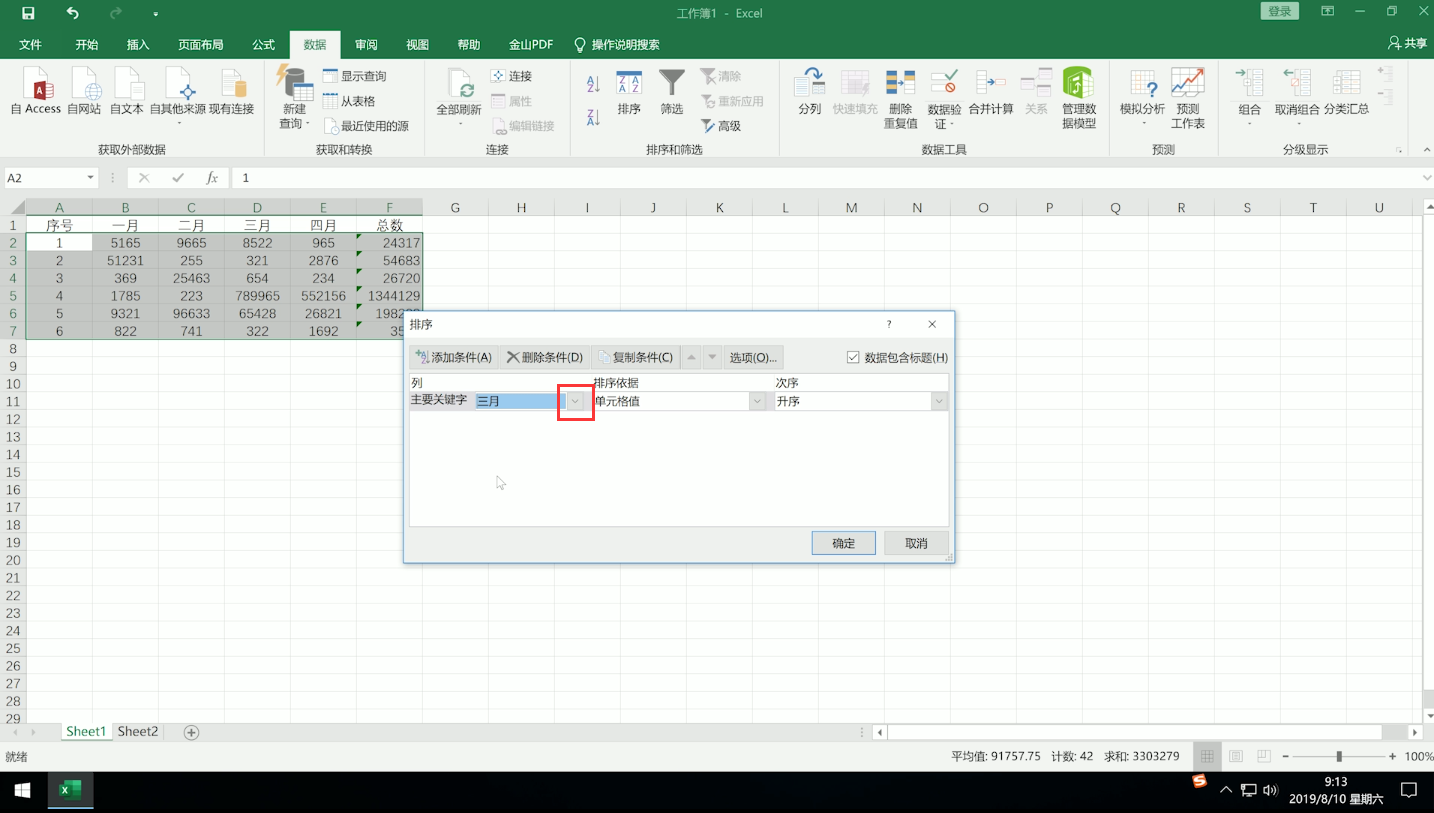Viewport: 1434px width, 813px height.
Task: Click 从表格 in the ribbon
Action: pos(349,101)
